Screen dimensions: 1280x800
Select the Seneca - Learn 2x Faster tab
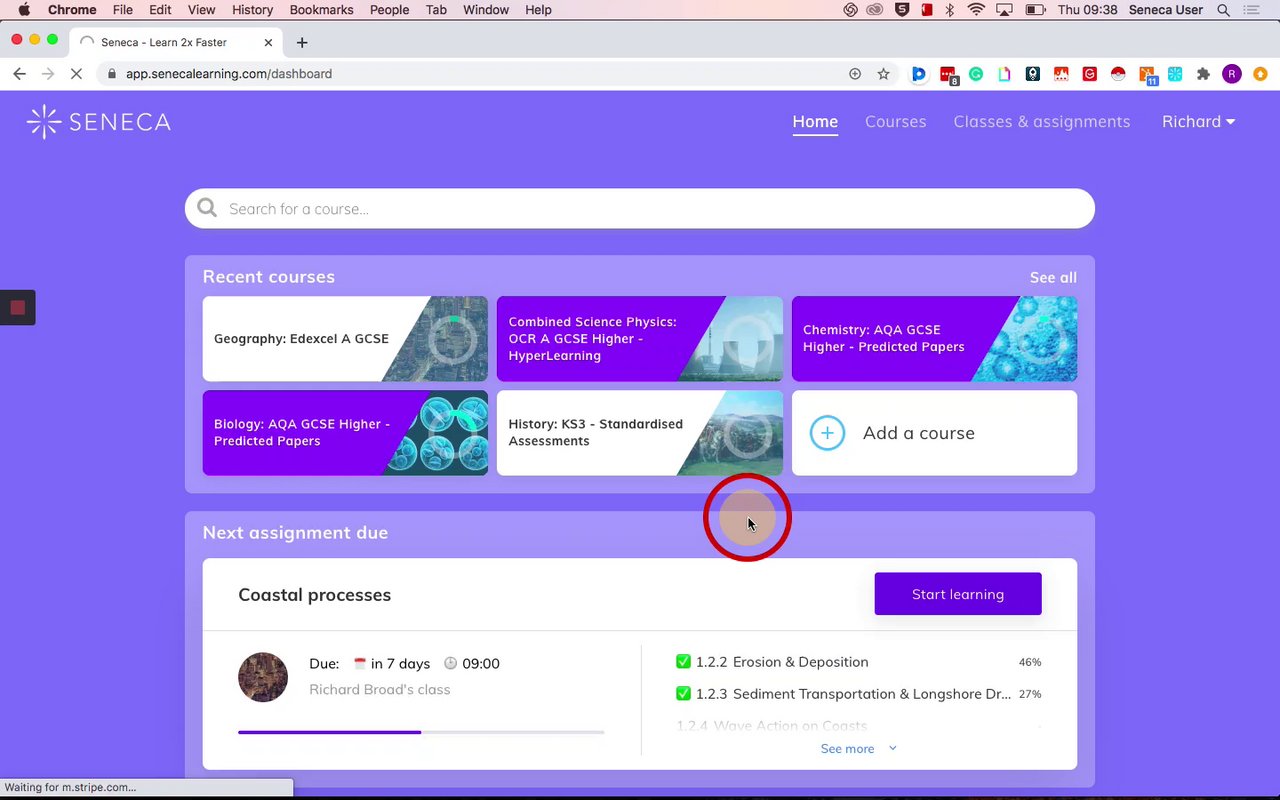click(176, 42)
